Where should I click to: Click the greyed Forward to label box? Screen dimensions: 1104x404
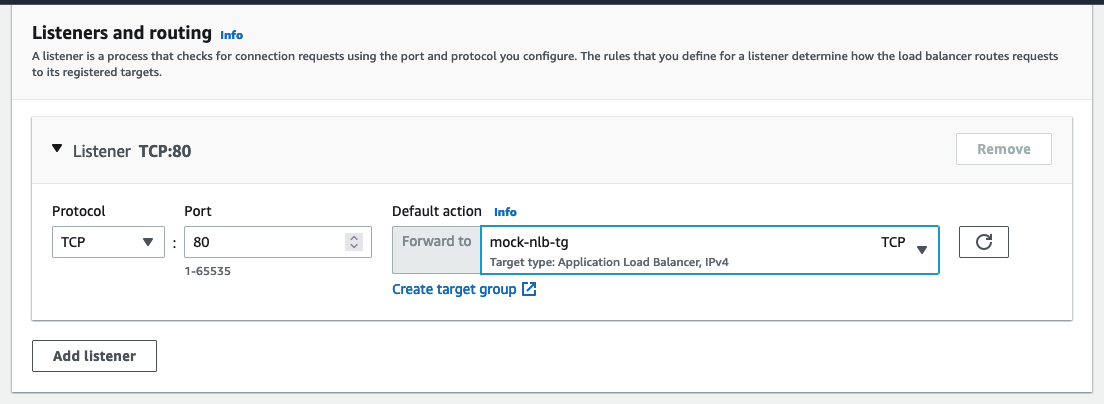coord(437,250)
